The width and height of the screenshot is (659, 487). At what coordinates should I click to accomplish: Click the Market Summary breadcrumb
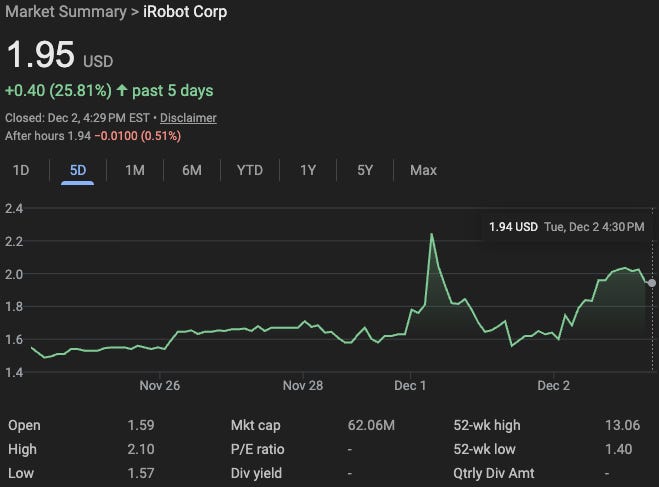pos(66,12)
